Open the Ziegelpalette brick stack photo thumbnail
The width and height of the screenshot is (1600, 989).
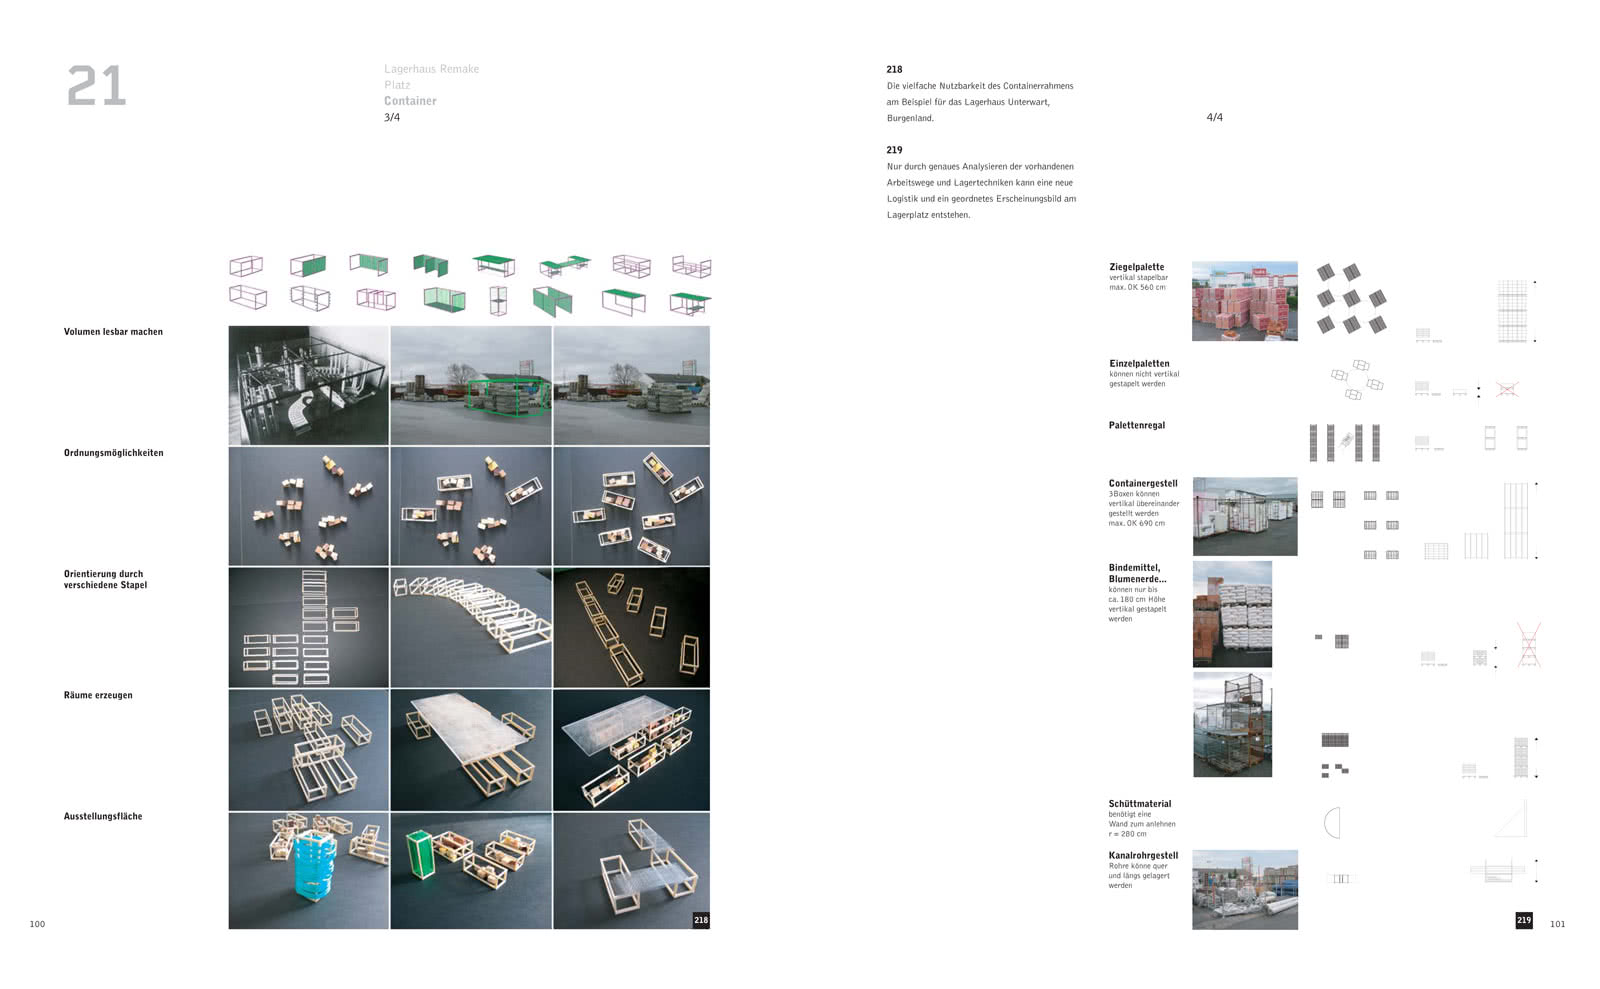click(x=1243, y=300)
